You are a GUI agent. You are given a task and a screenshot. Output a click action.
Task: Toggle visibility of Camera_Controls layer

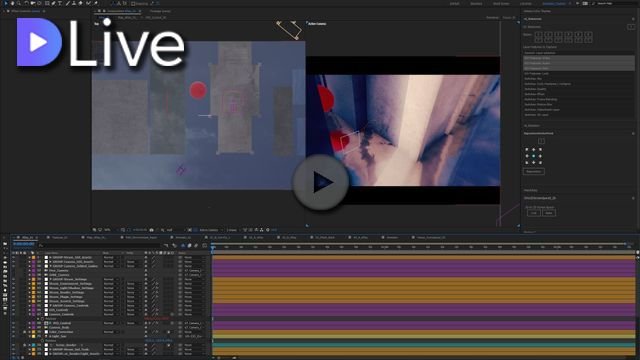coord(13,314)
